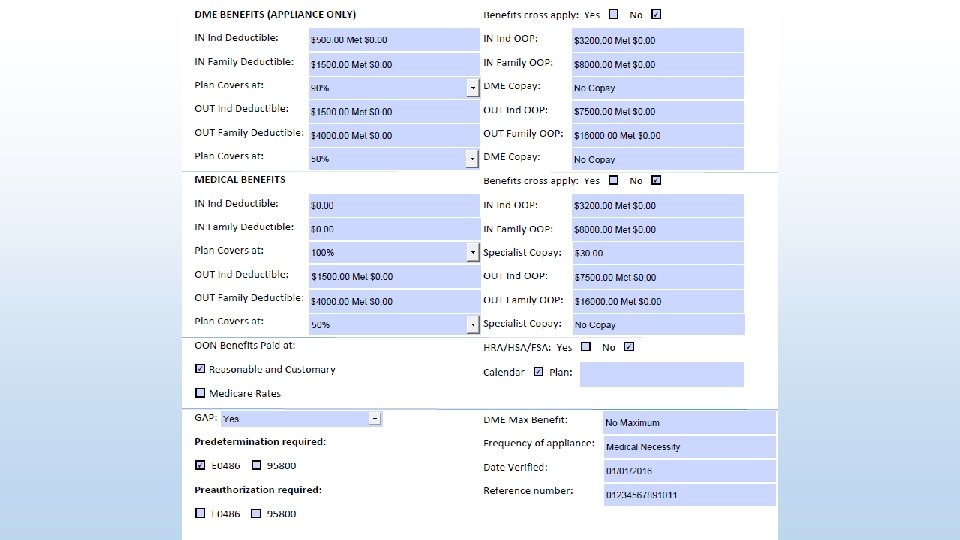Viewport: 960px width, 540px height.
Task: Click DME IN Ind Deductible field
Action: tap(394, 40)
